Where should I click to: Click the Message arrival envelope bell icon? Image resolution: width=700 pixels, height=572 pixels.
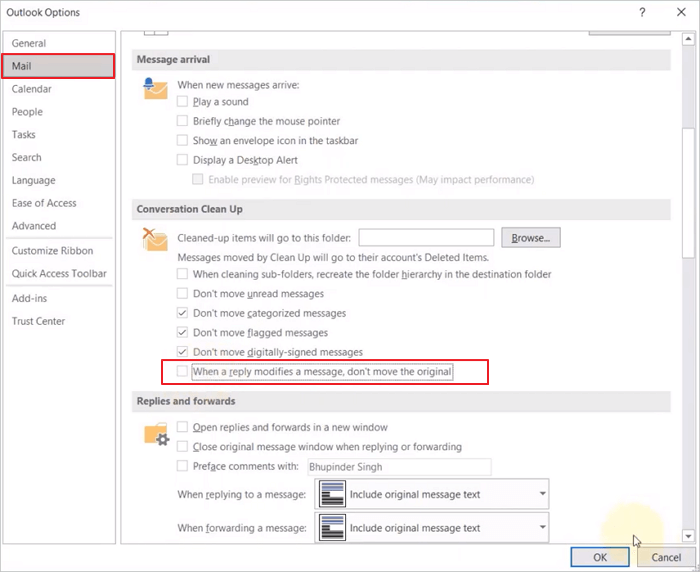point(154,89)
